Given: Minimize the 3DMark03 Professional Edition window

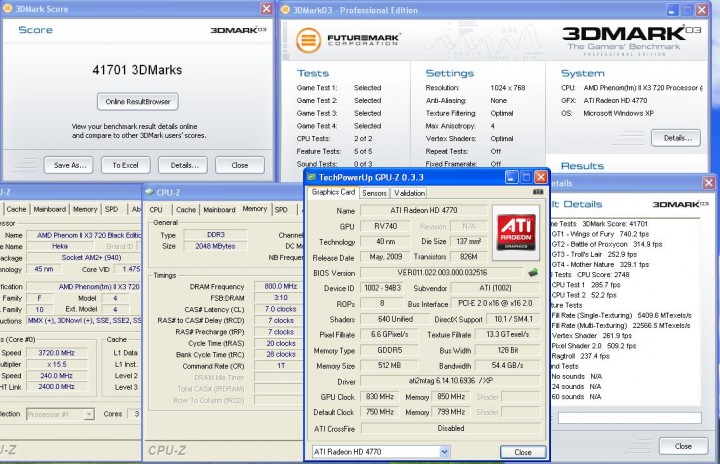Looking at the screenshot, I should click(672, 10).
